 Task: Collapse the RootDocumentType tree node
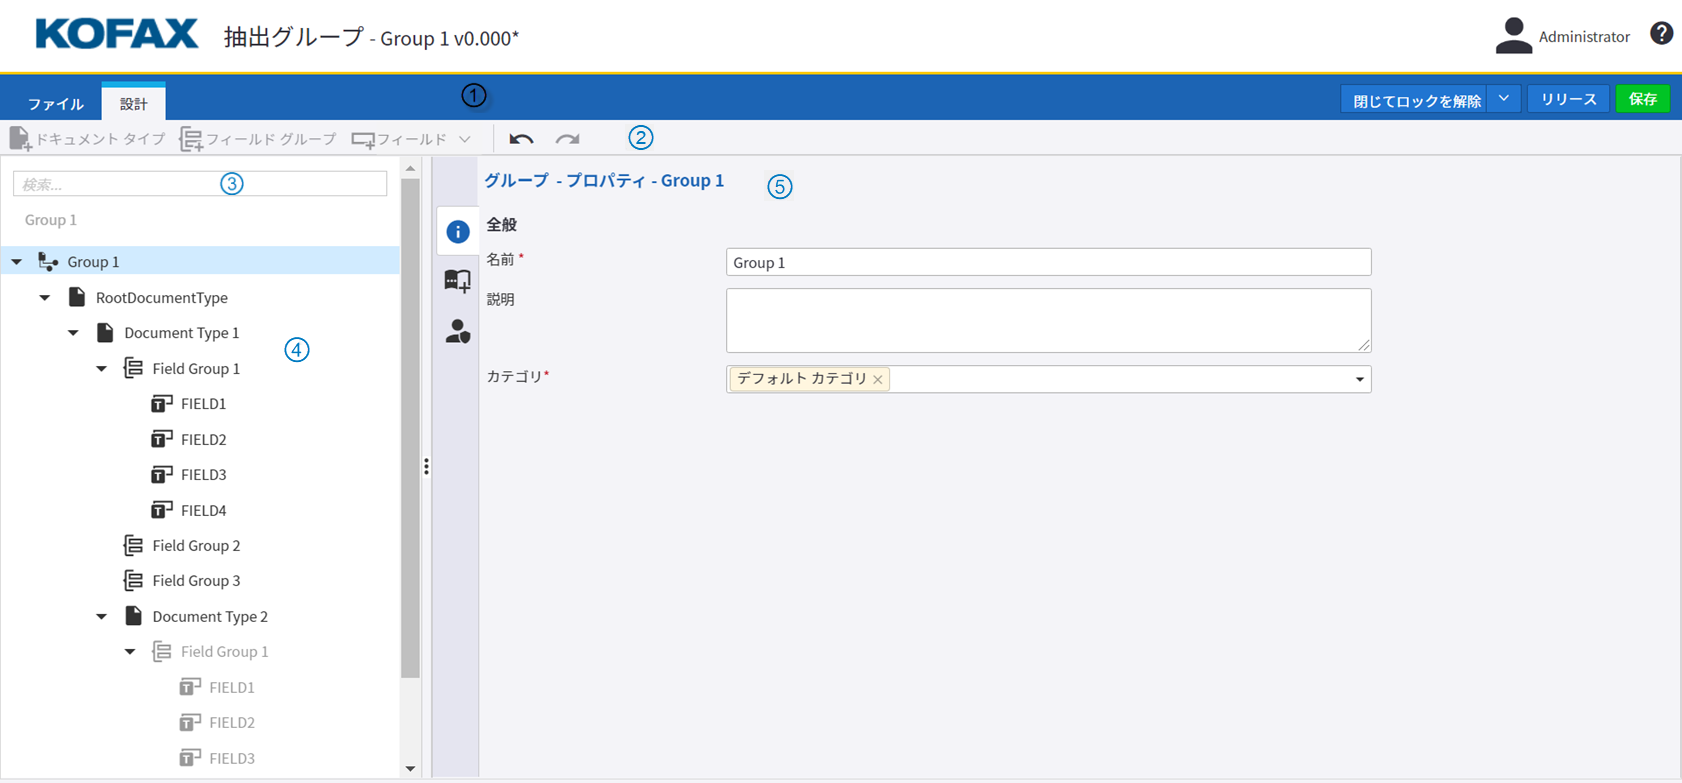45,298
